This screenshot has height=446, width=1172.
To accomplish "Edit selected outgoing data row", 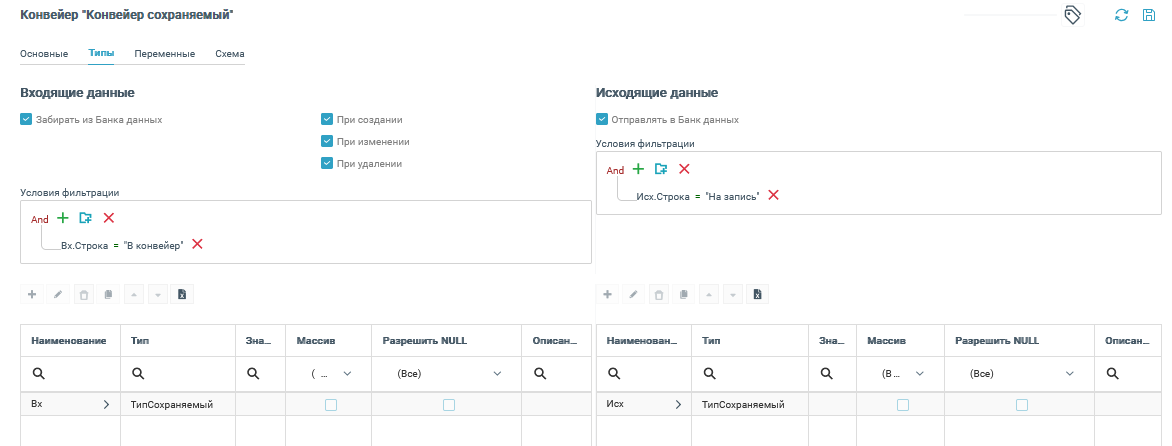I will [x=633, y=294].
